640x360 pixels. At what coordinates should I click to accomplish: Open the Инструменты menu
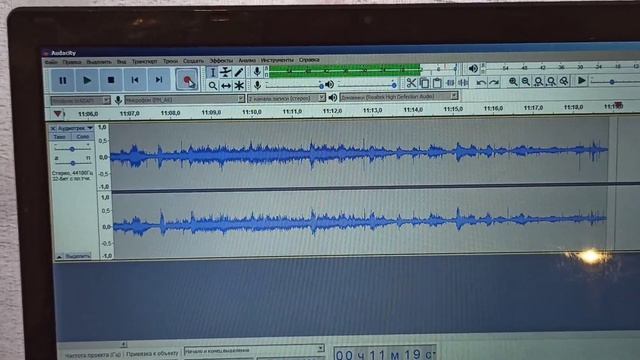coord(277,60)
